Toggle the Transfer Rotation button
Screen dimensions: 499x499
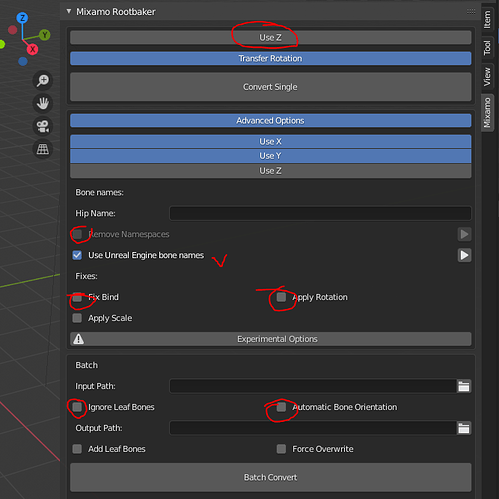271,59
